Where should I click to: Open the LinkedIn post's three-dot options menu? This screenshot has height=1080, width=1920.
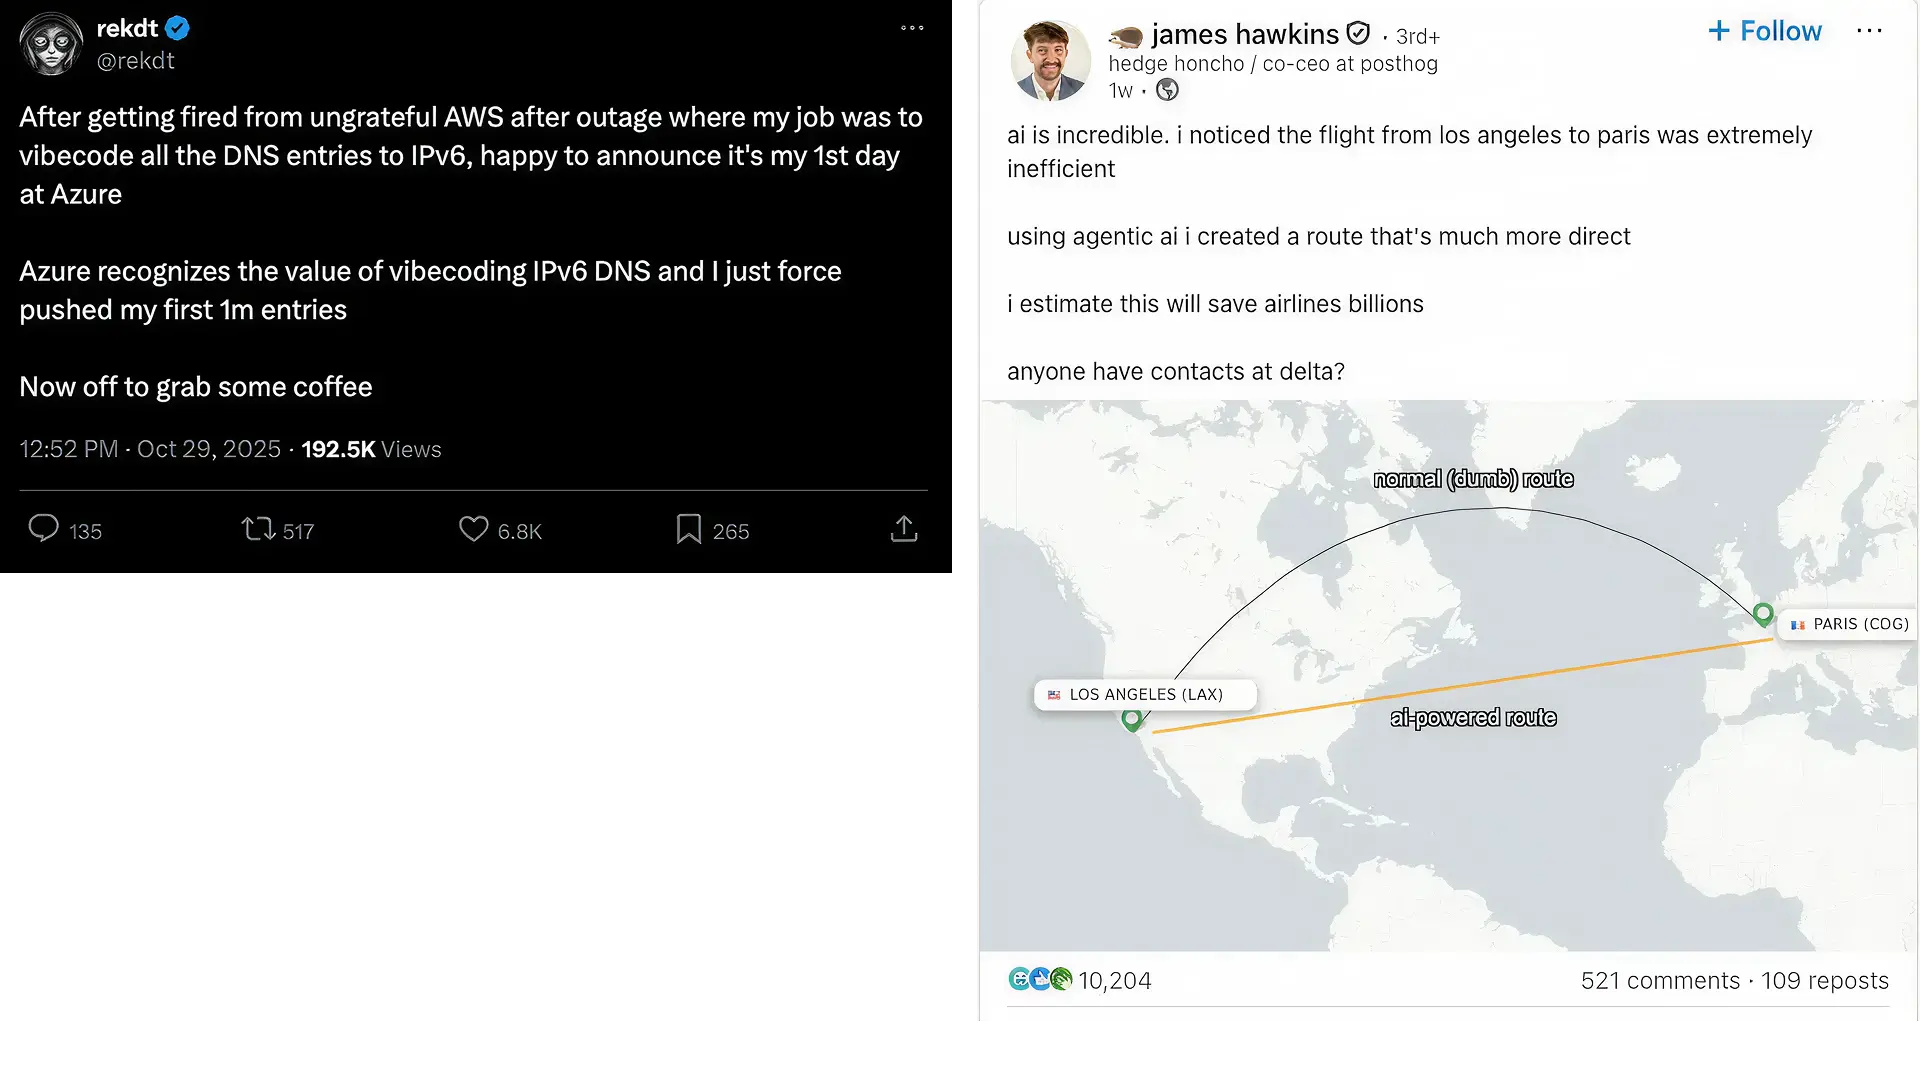pos(1869,31)
